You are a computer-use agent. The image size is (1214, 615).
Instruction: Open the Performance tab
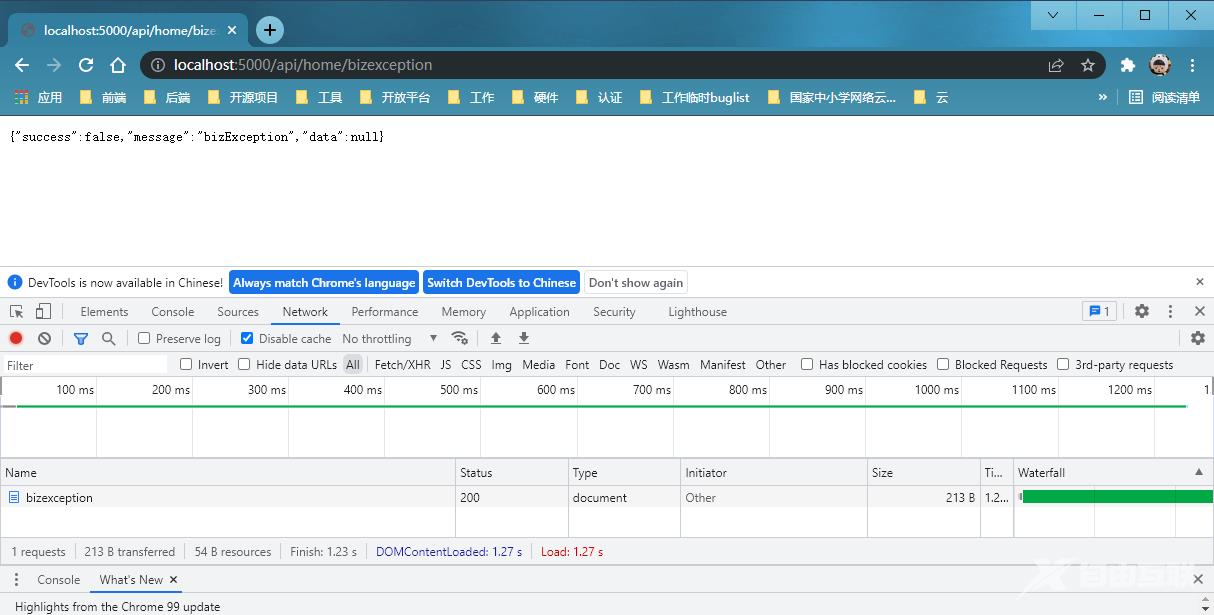pos(385,312)
